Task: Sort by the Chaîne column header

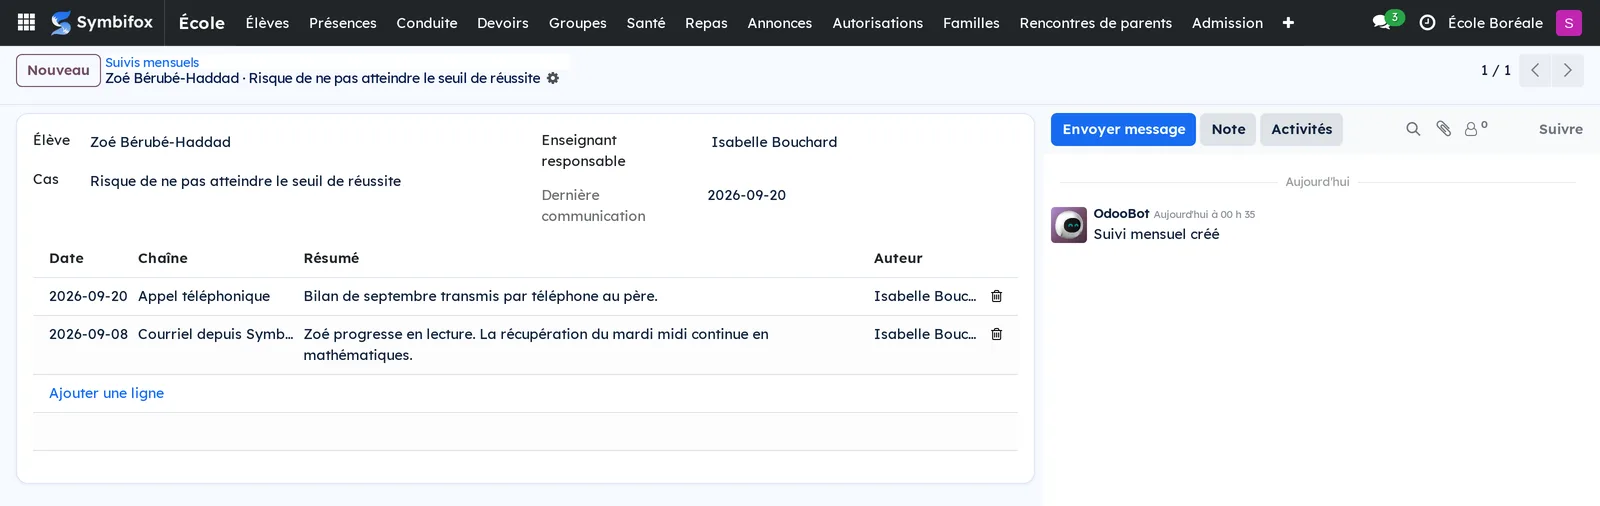Action: click(x=163, y=258)
